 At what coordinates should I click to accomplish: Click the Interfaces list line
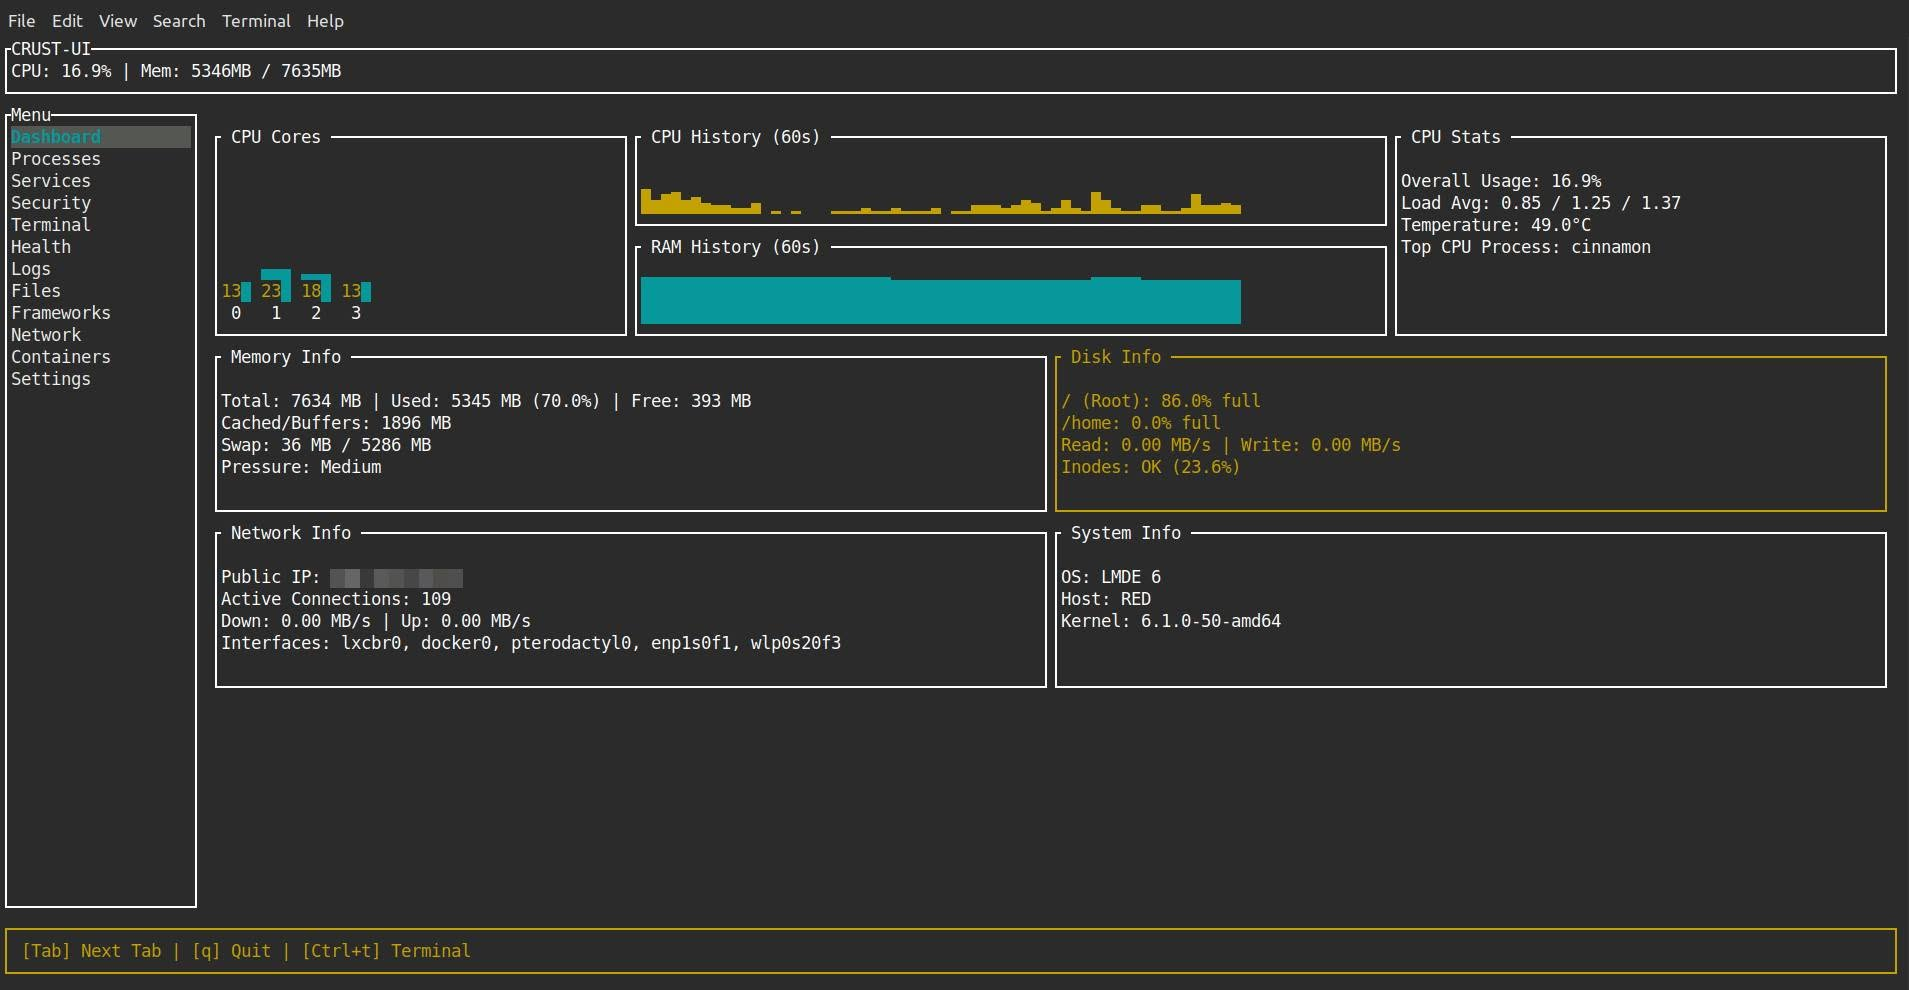point(531,643)
